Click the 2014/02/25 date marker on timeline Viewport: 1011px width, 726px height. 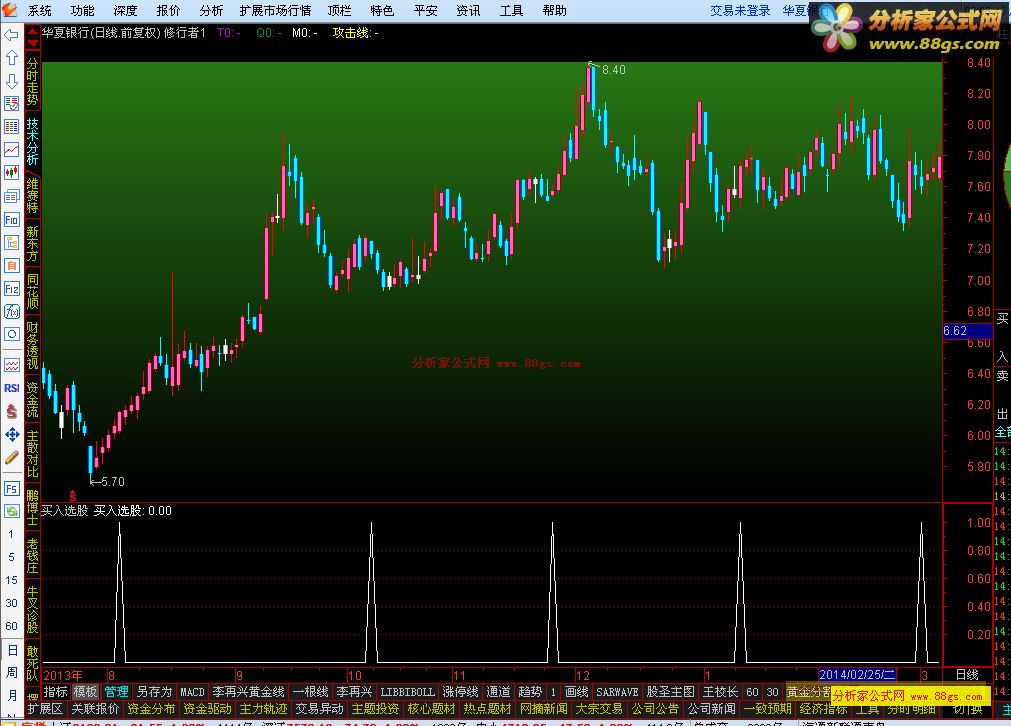click(857, 675)
